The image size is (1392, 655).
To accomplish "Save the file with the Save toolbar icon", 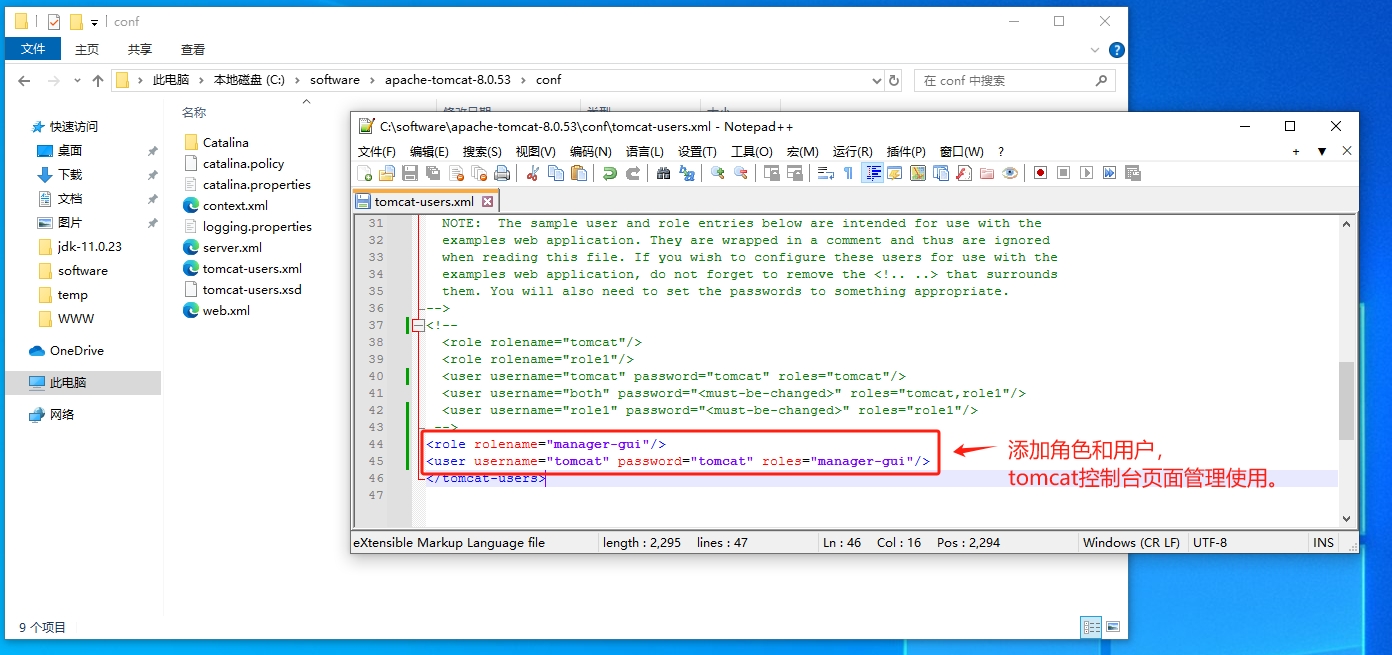I will click(x=409, y=173).
